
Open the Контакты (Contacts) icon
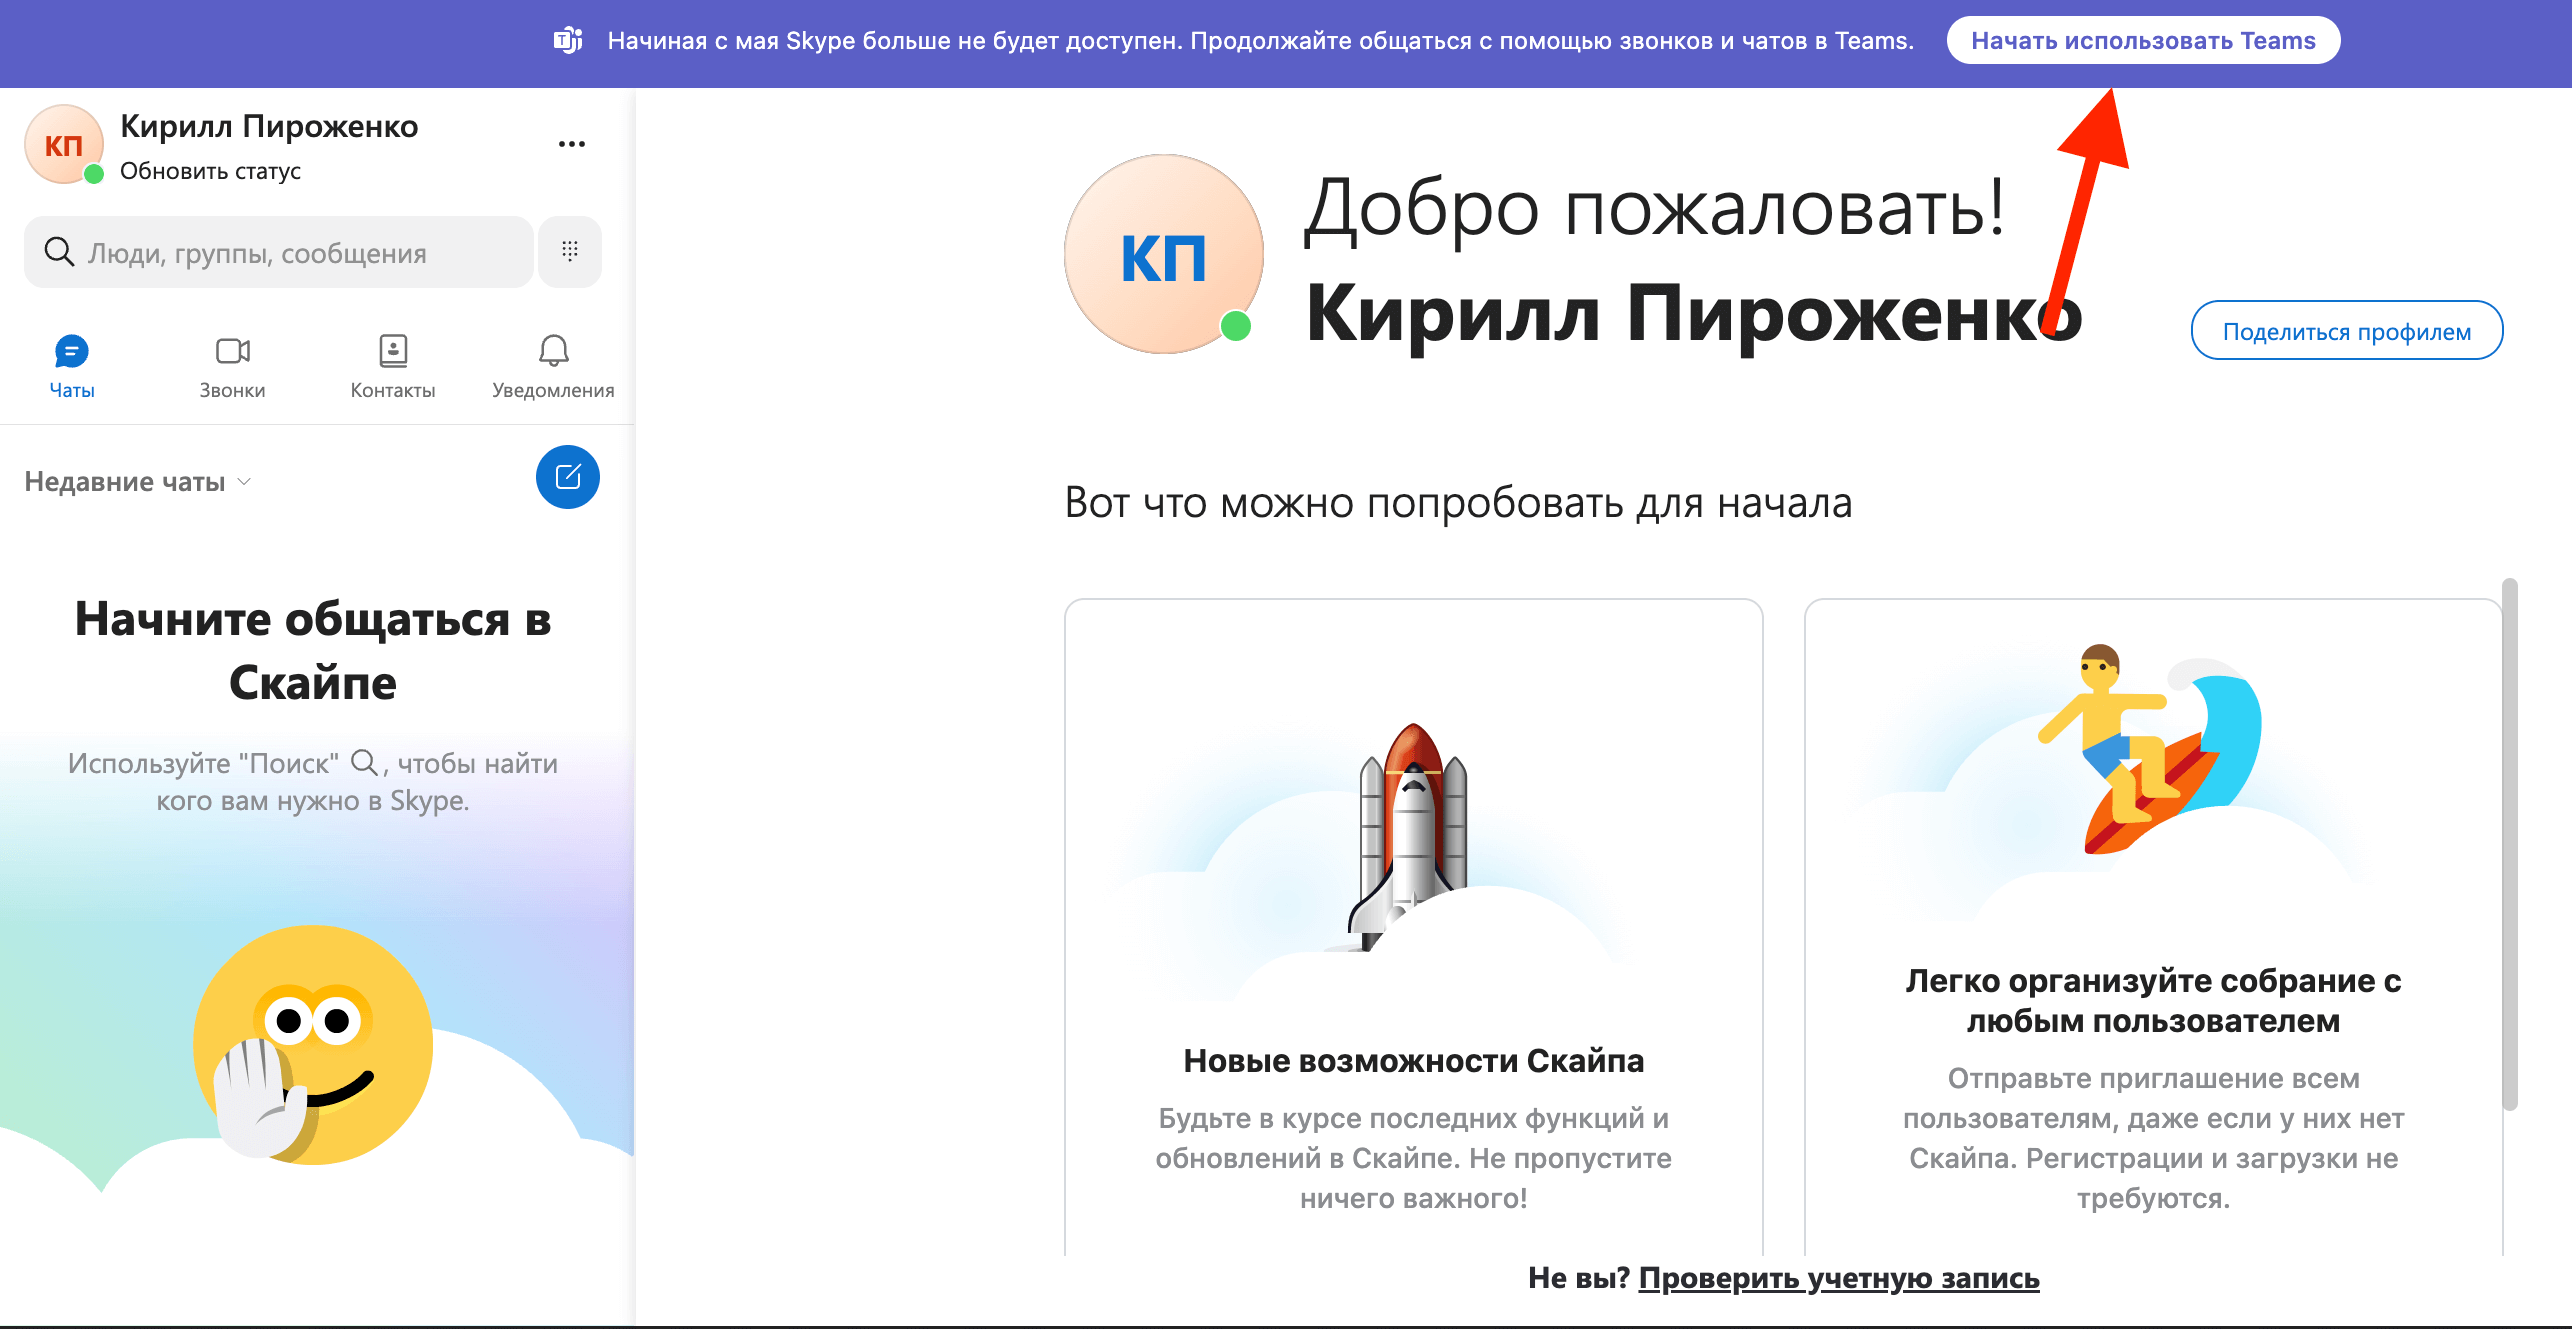click(393, 351)
